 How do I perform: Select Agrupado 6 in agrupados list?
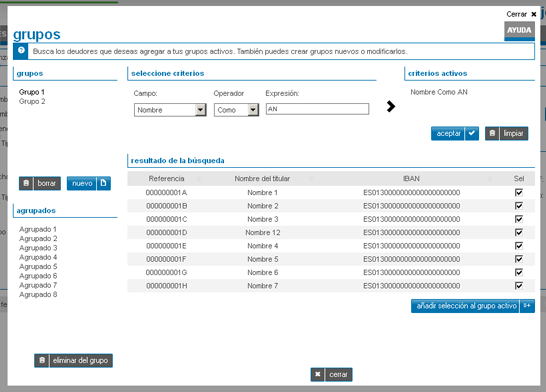pos(38,276)
